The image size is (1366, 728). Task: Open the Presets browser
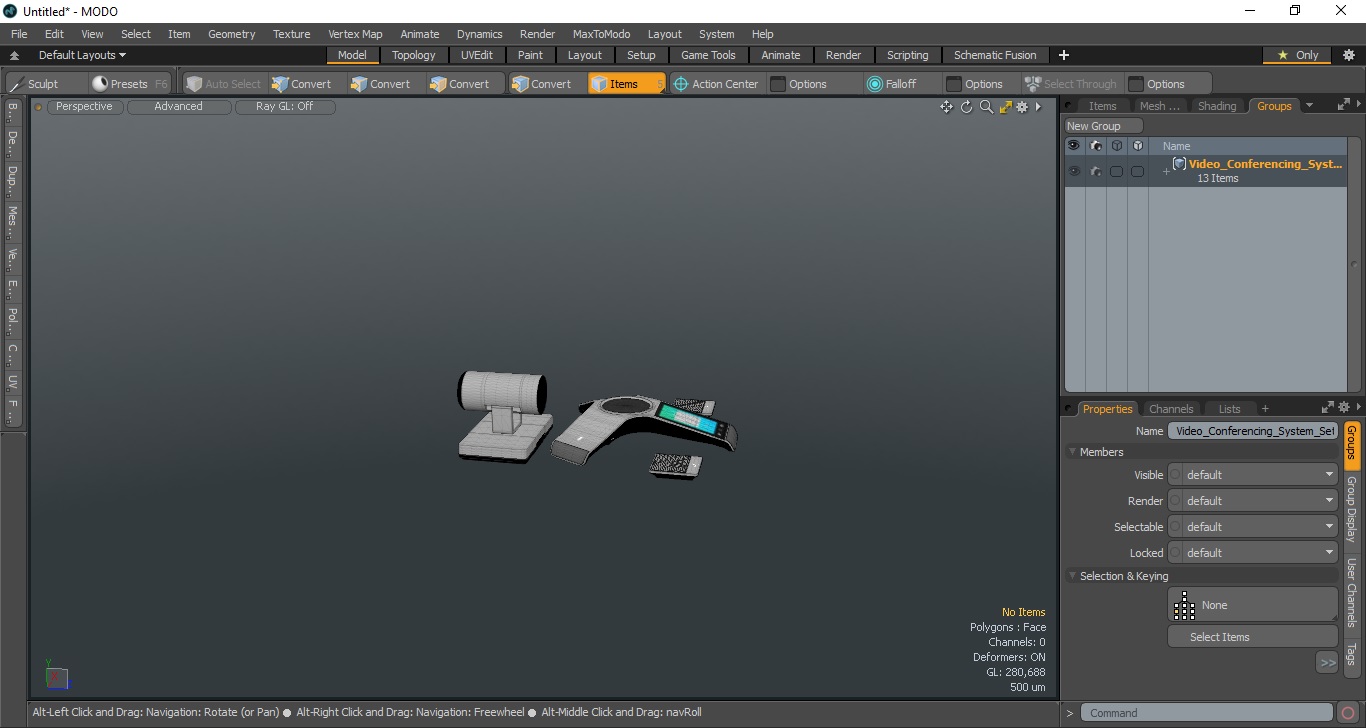tap(129, 84)
